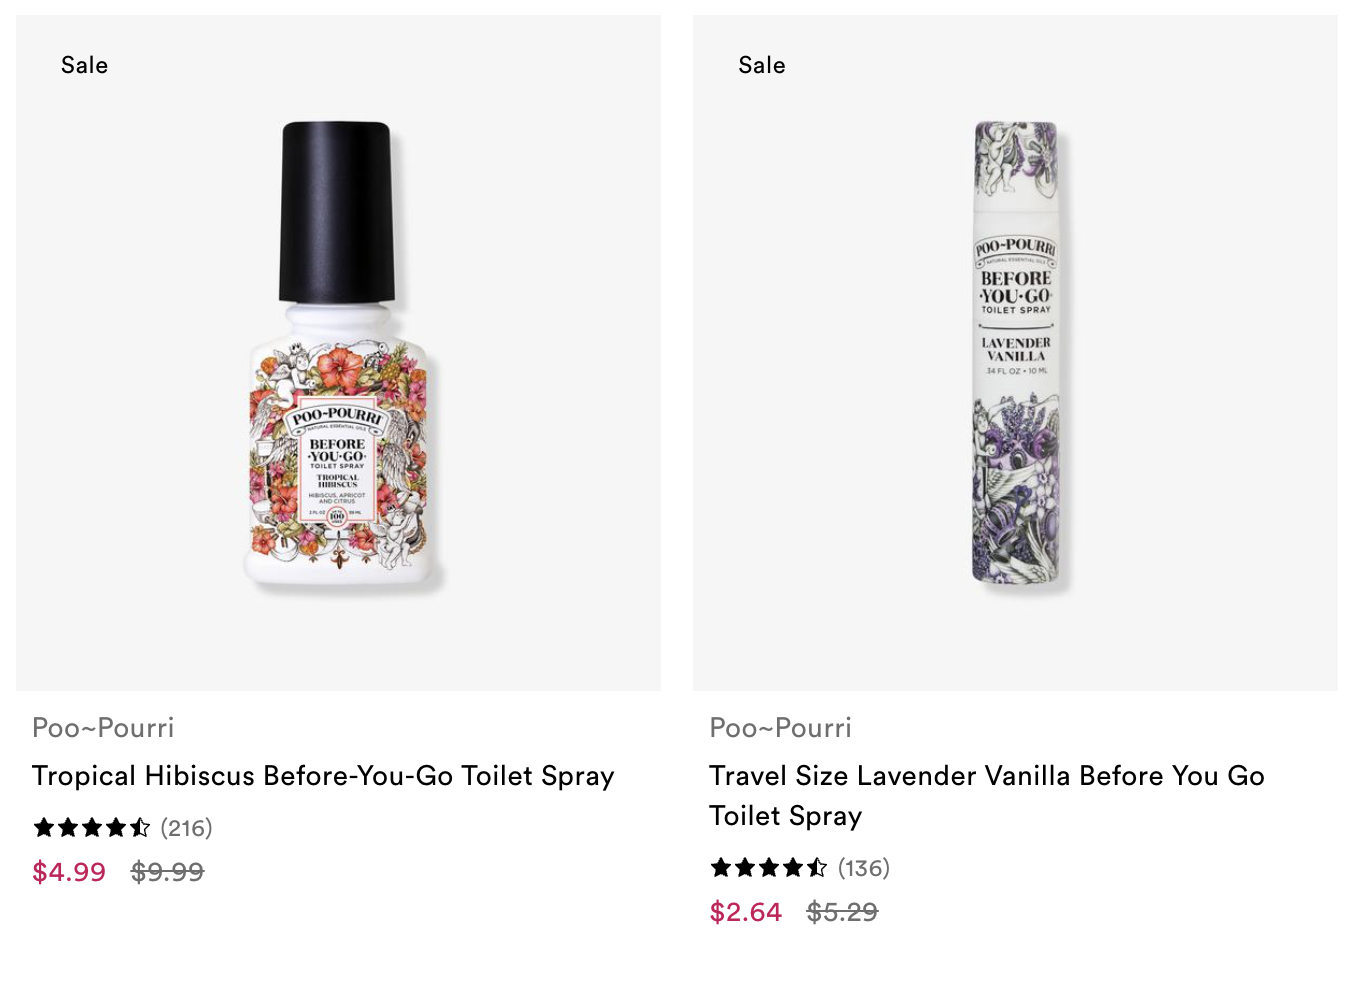Open the (216) reviews count
1346x984 pixels.
(x=187, y=828)
